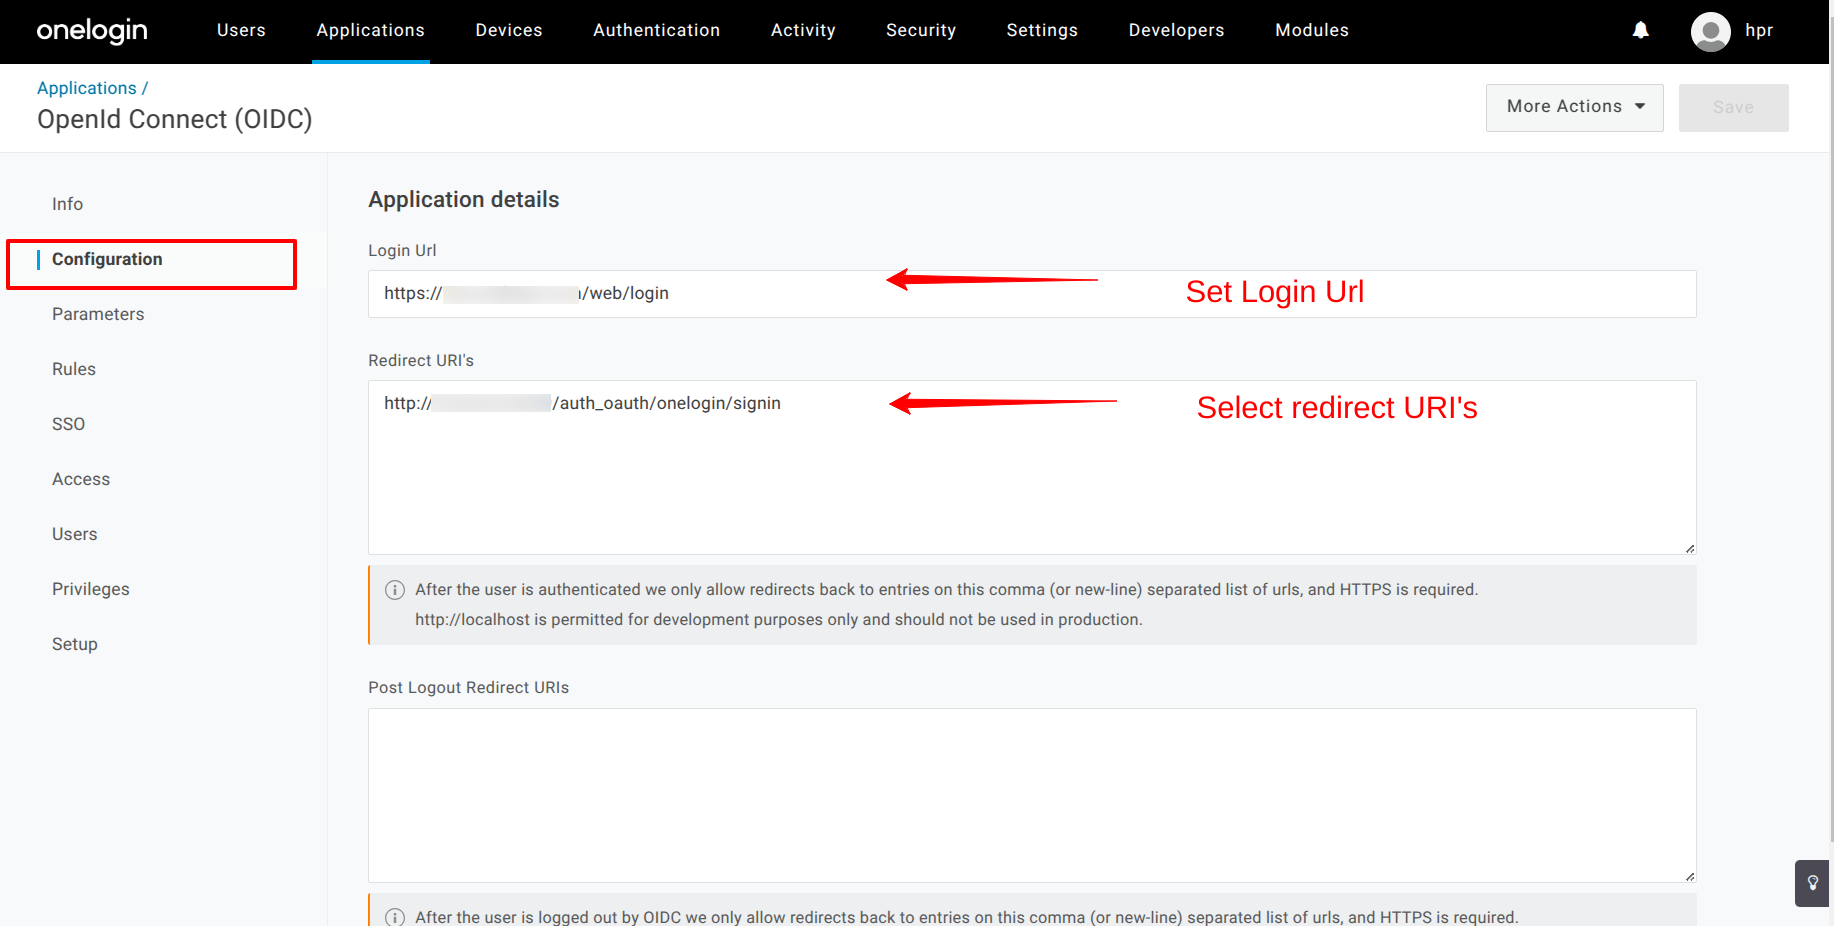Open the Modules menu

click(x=1312, y=30)
